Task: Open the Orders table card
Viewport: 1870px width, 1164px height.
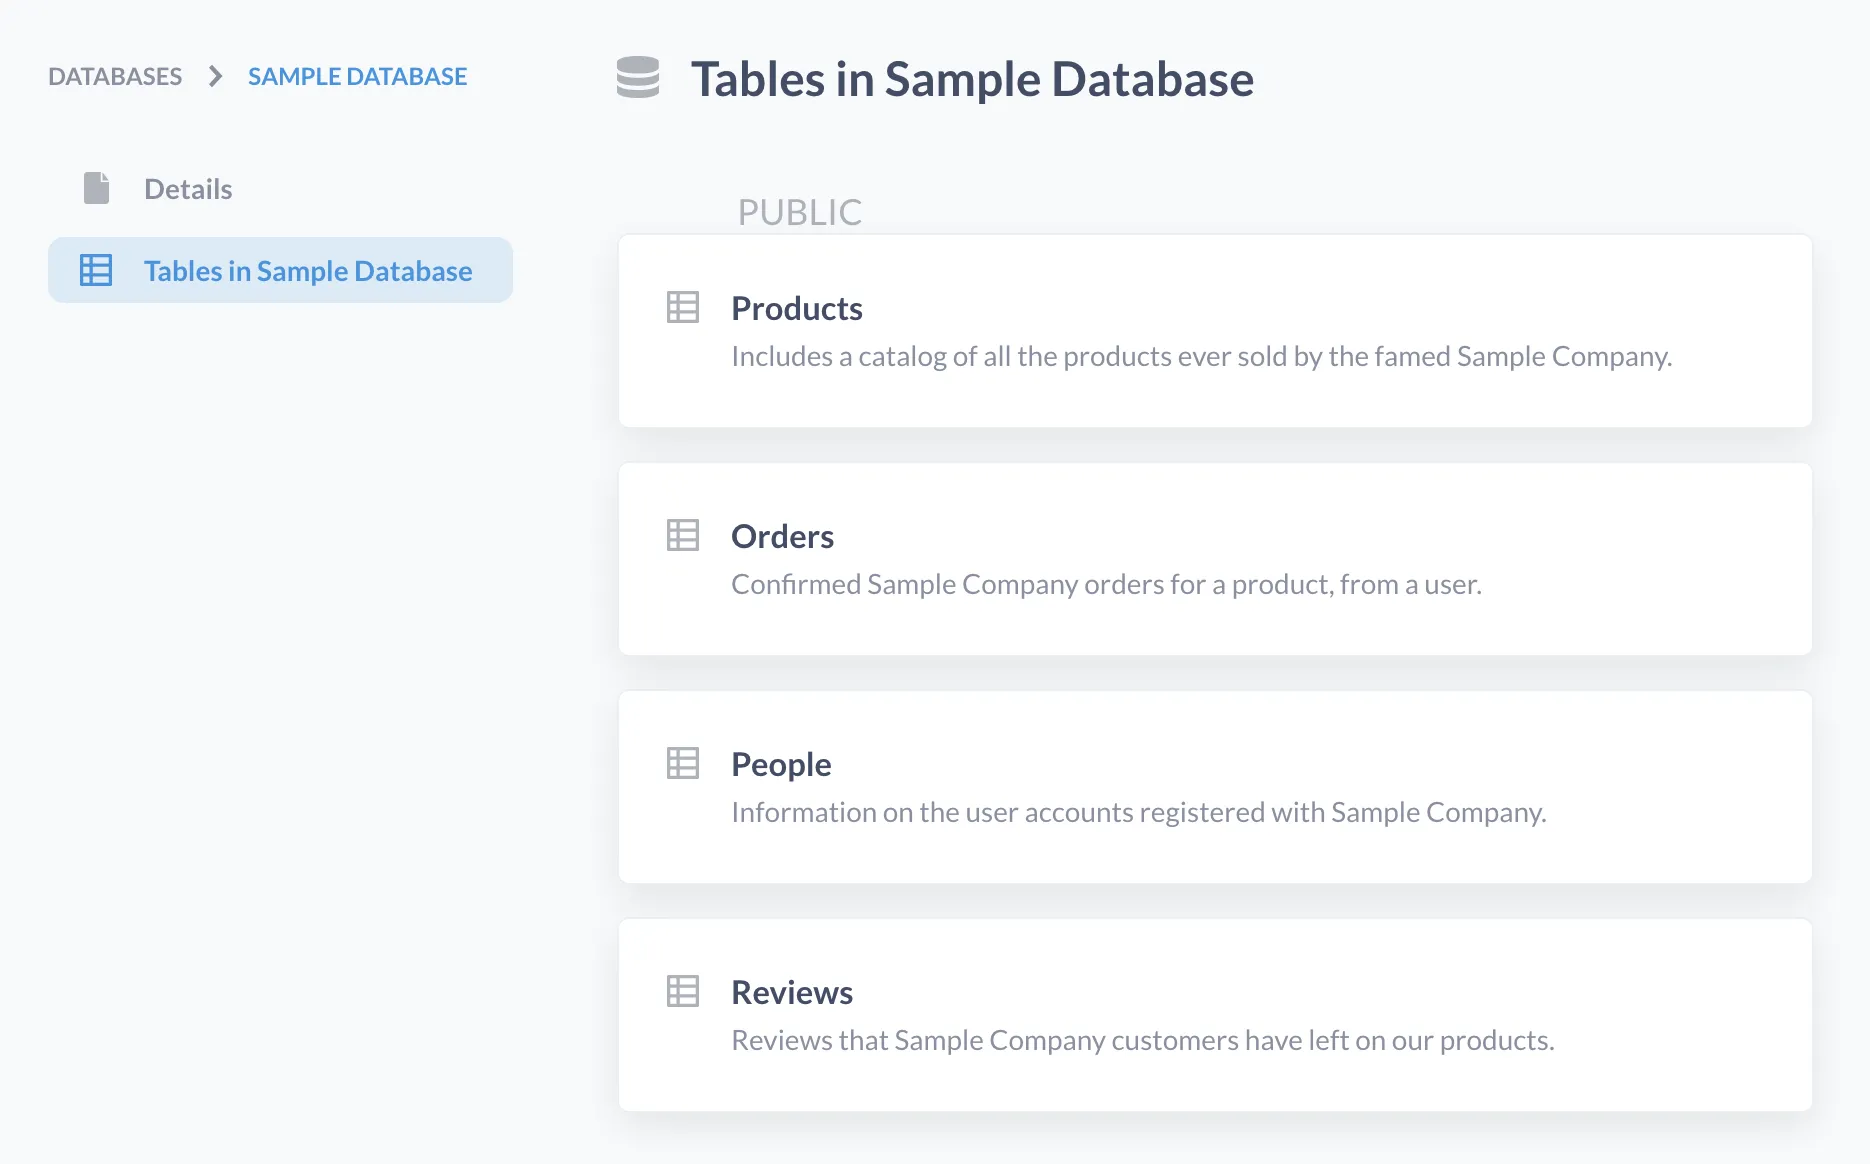Action: [1215, 559]
